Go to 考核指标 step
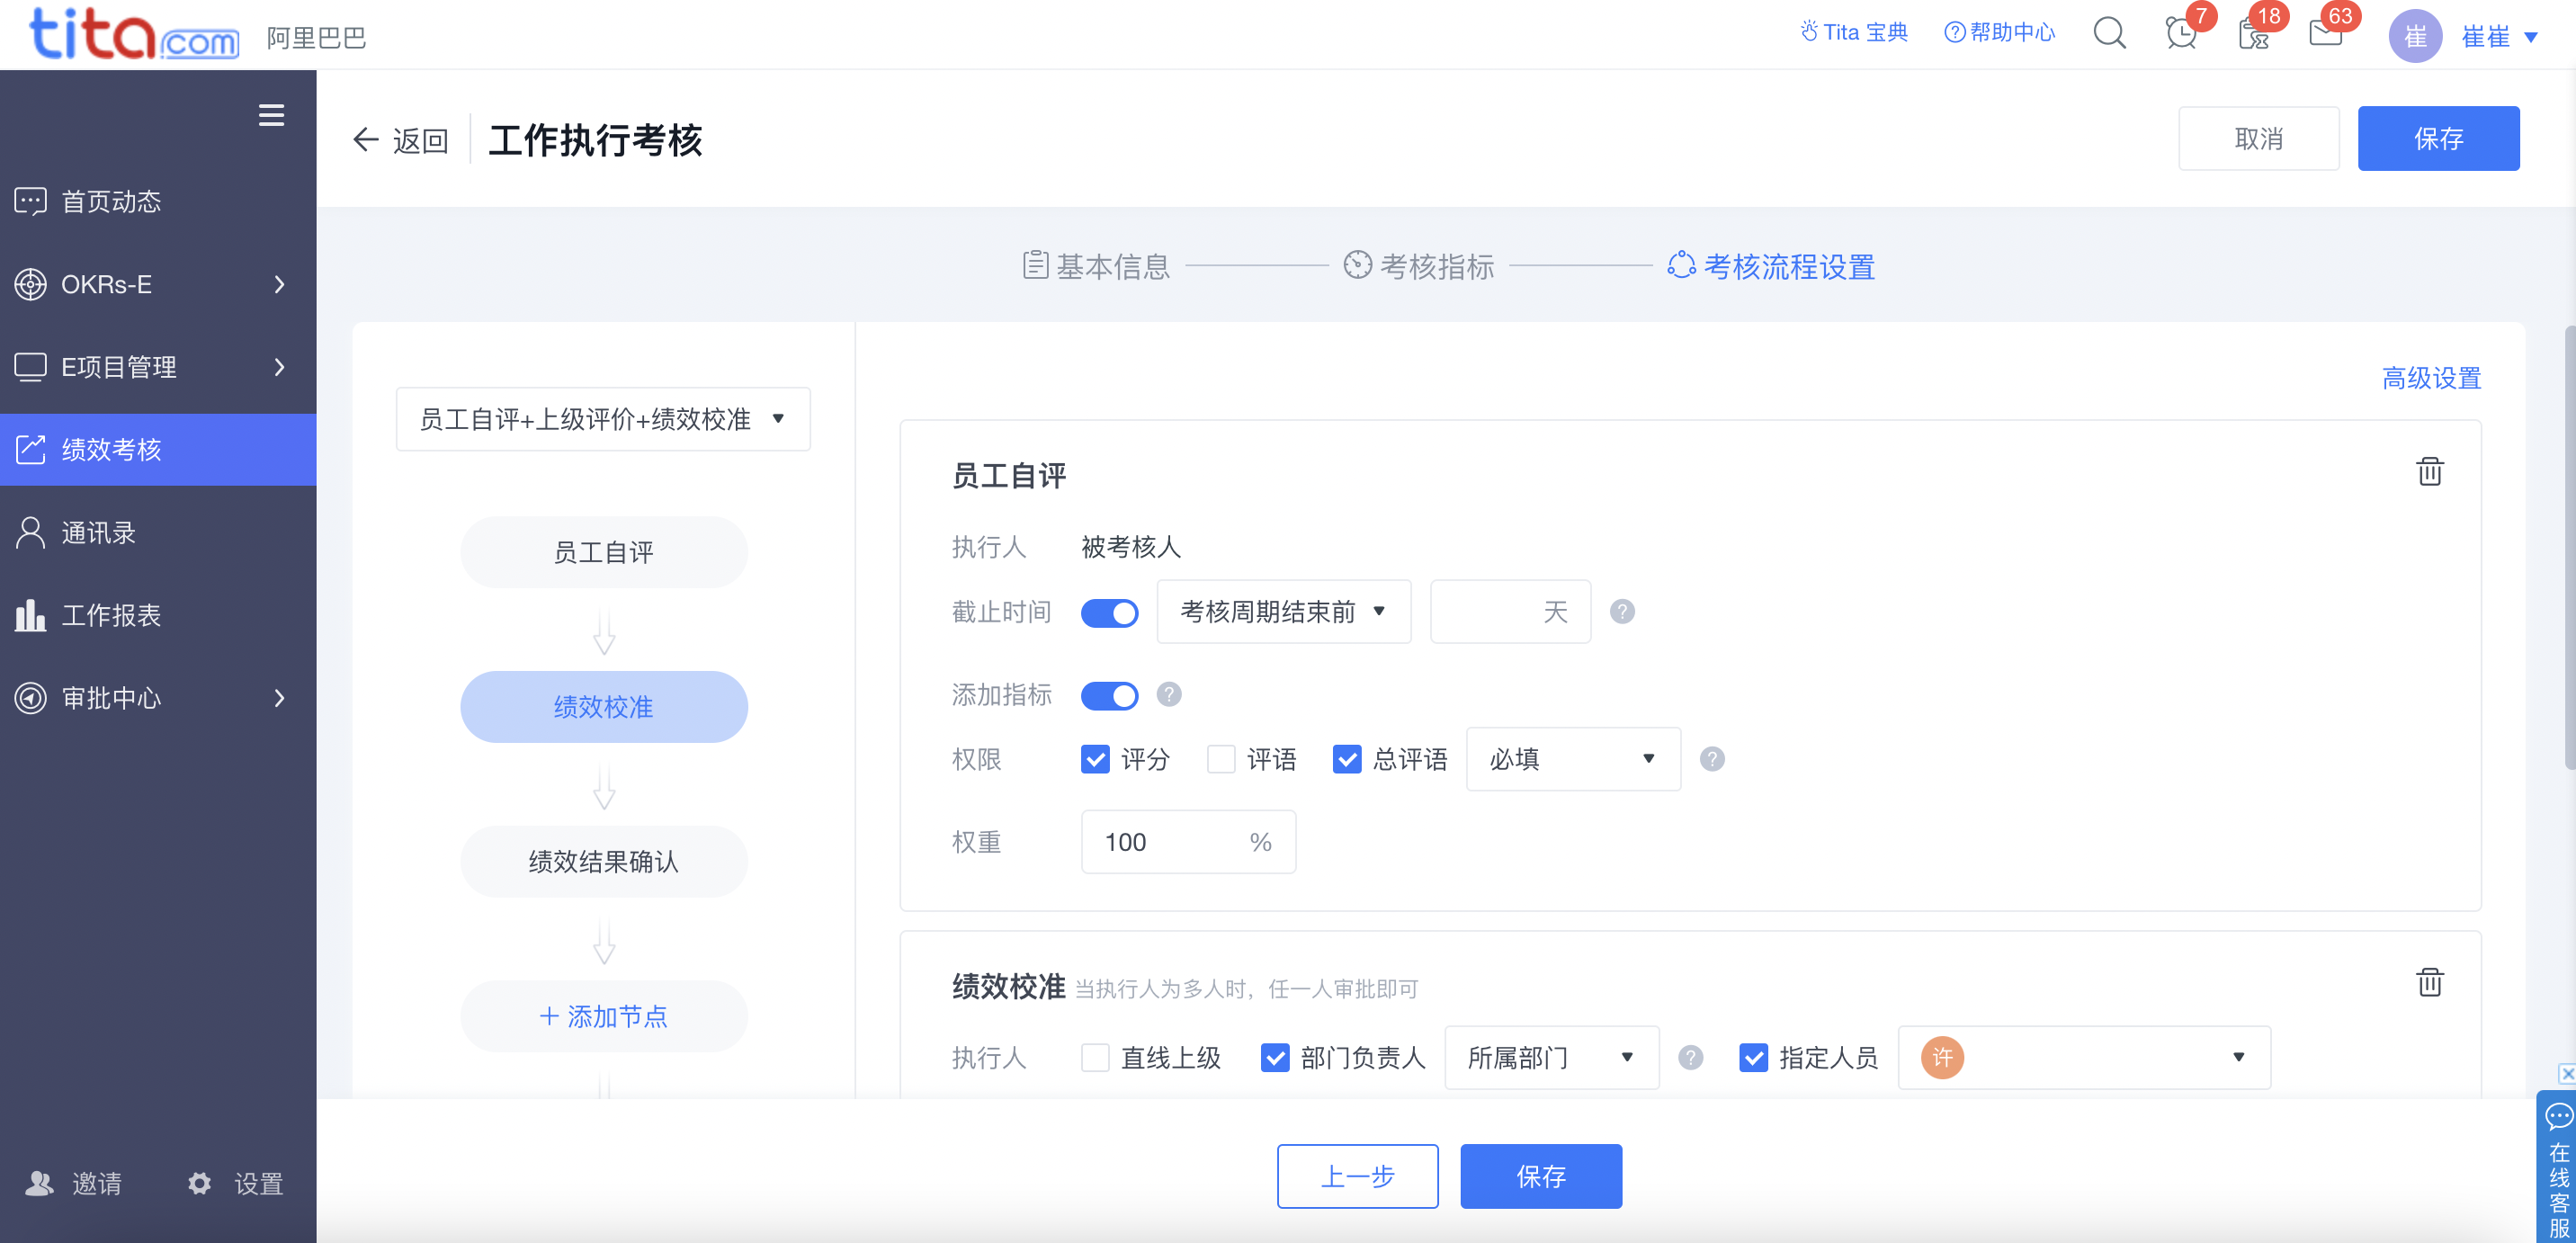The image size is (2576, 1243). click(x=1419, y=266)
